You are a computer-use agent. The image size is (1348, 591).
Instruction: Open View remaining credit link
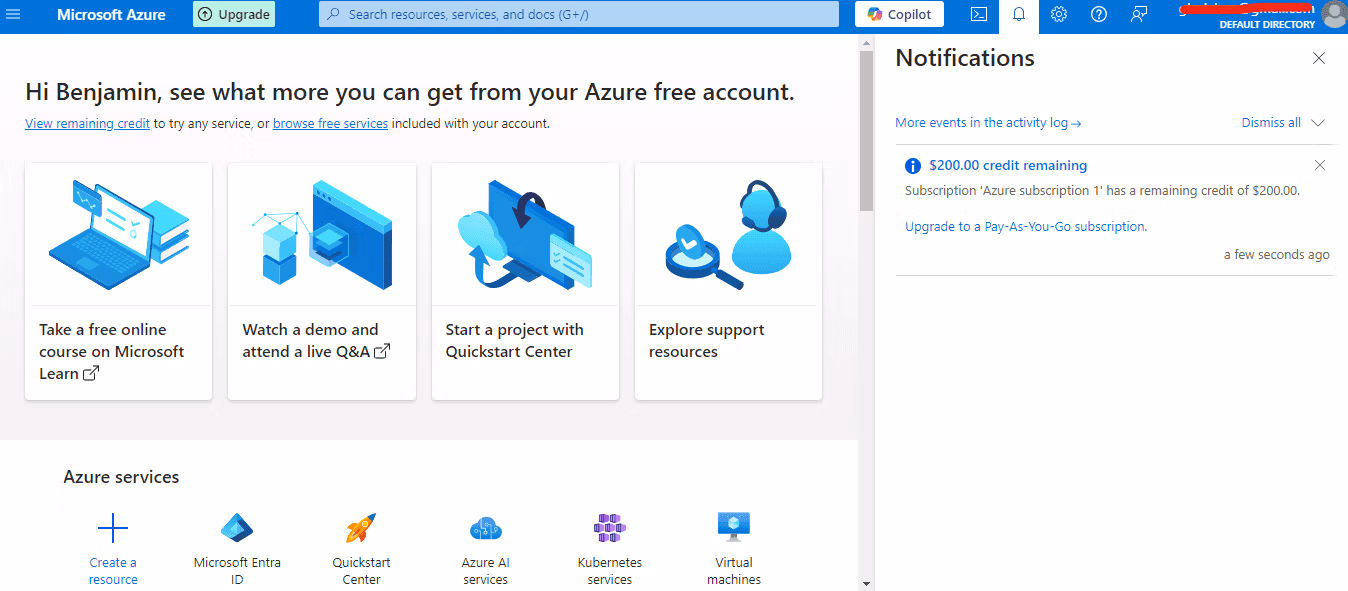point(87,123)
